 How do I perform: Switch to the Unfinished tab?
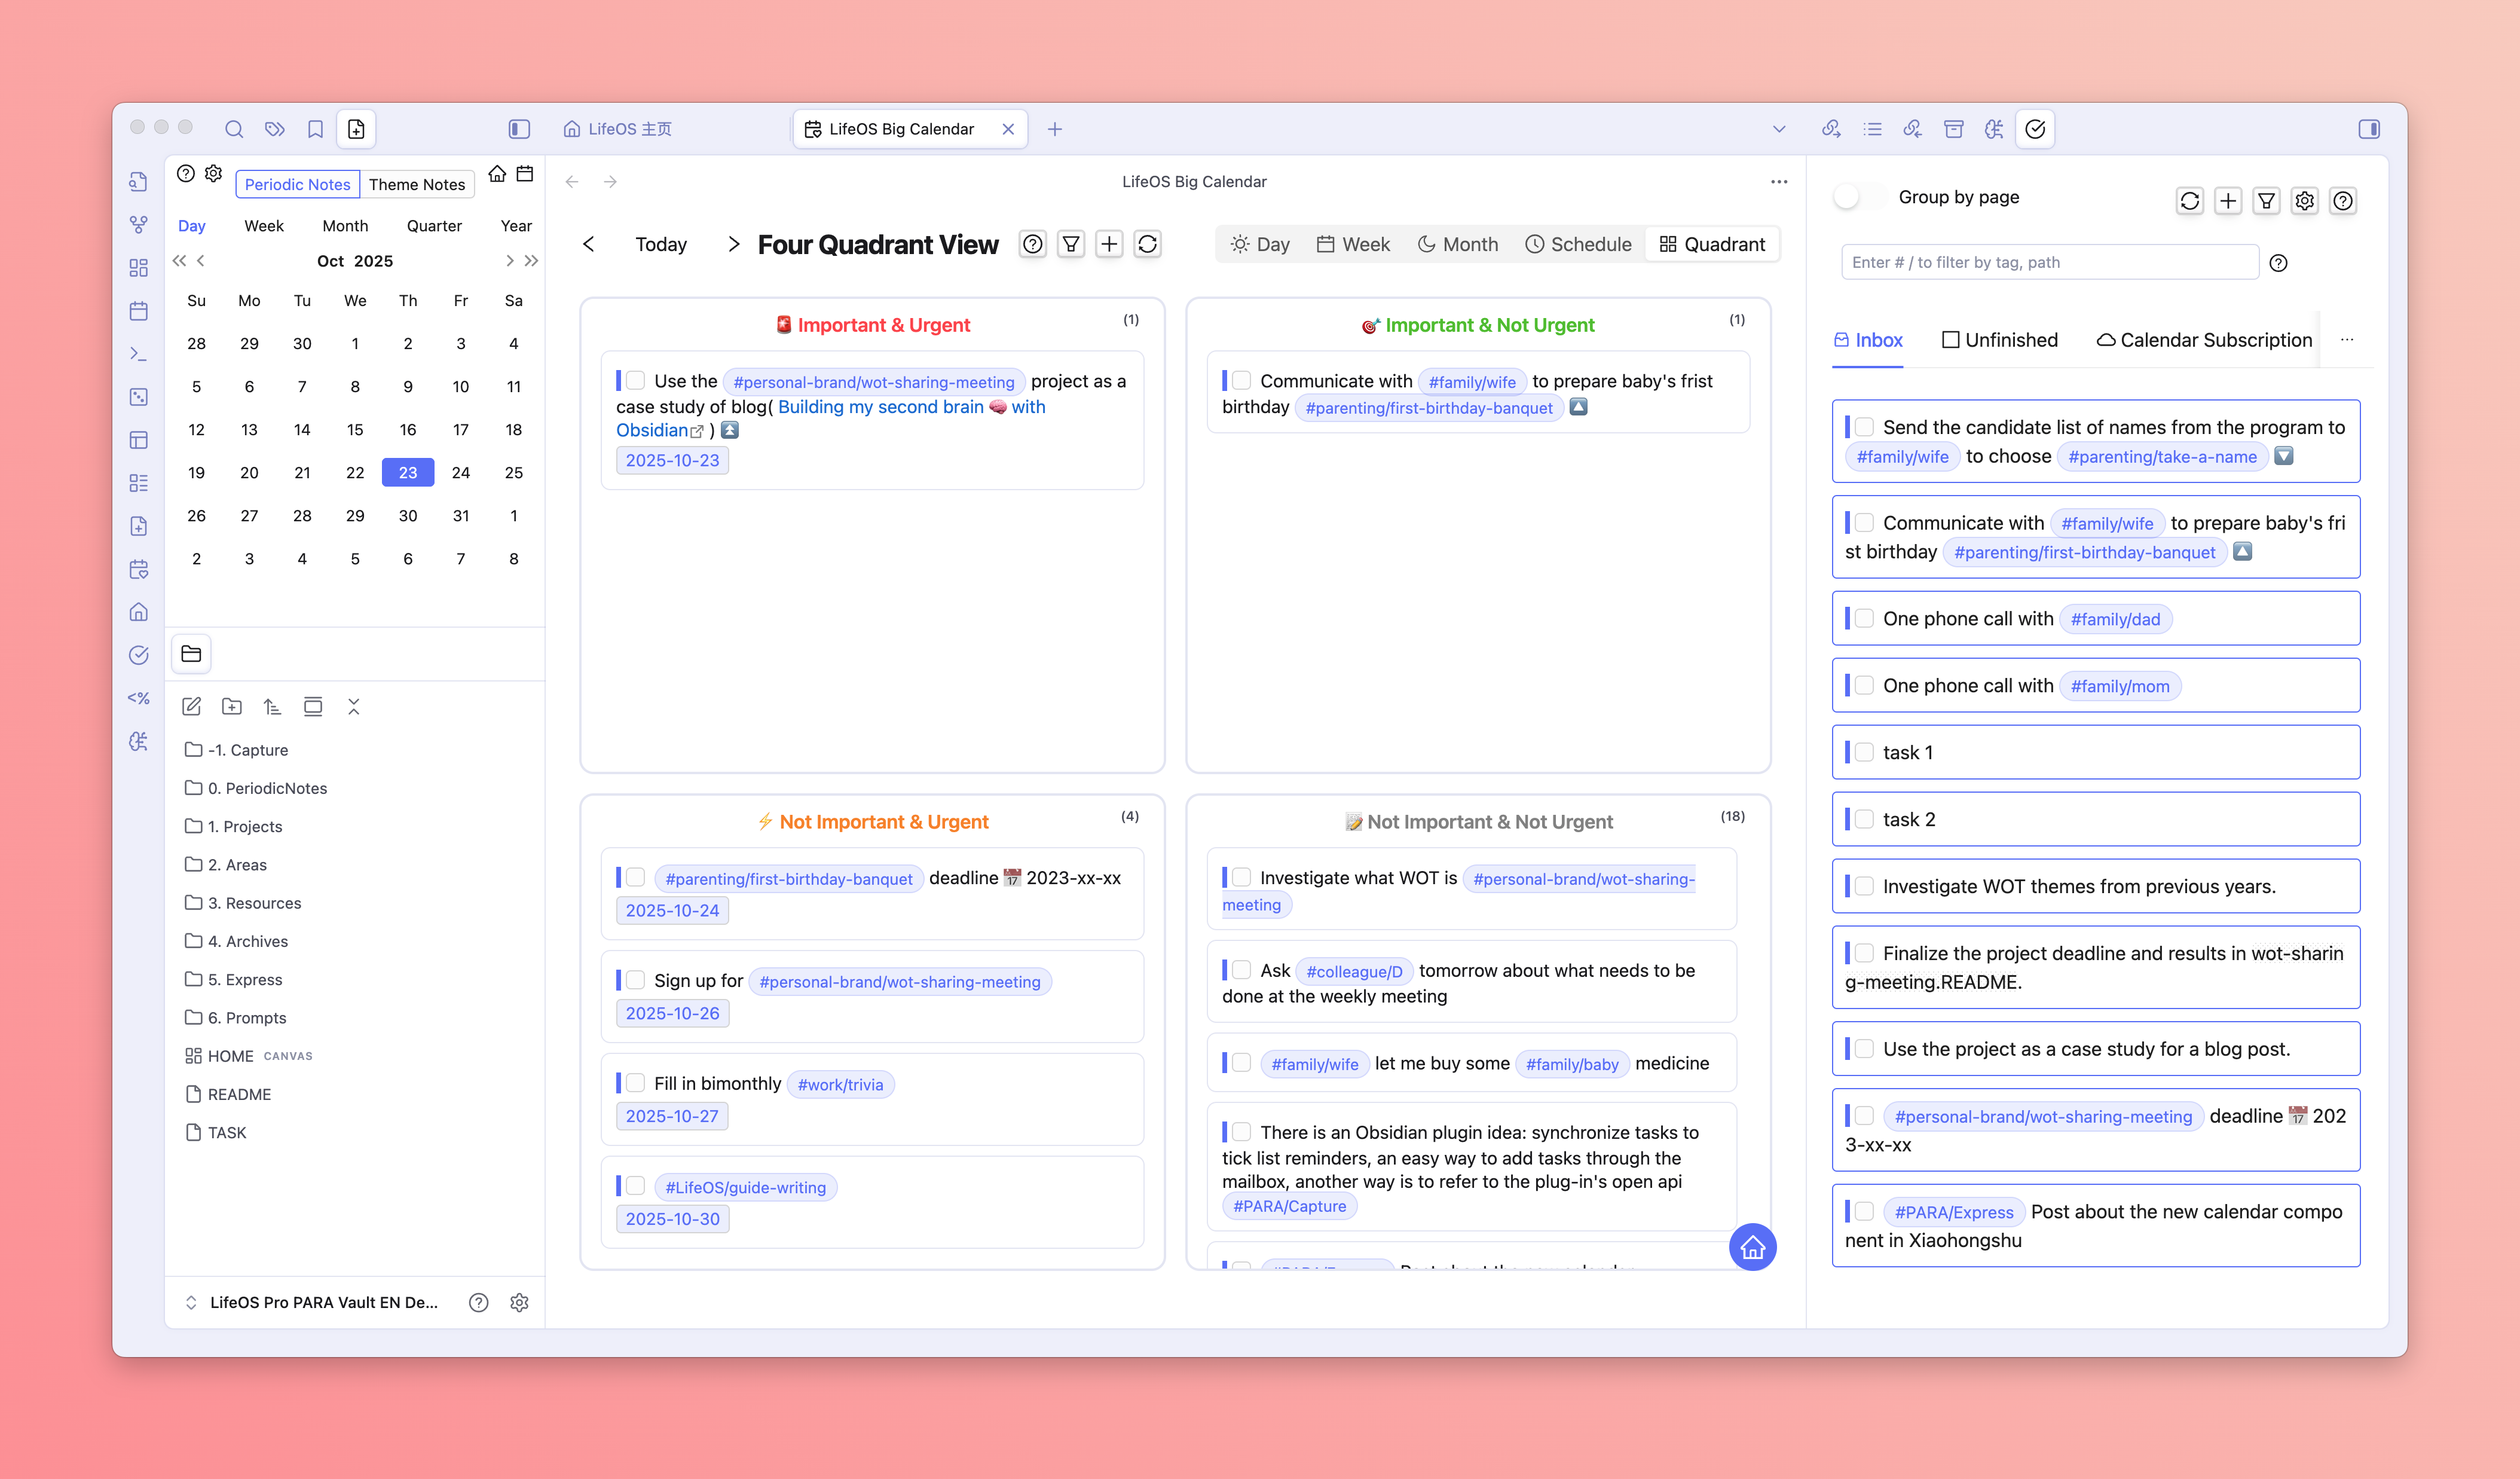(x=2000, y=340)
